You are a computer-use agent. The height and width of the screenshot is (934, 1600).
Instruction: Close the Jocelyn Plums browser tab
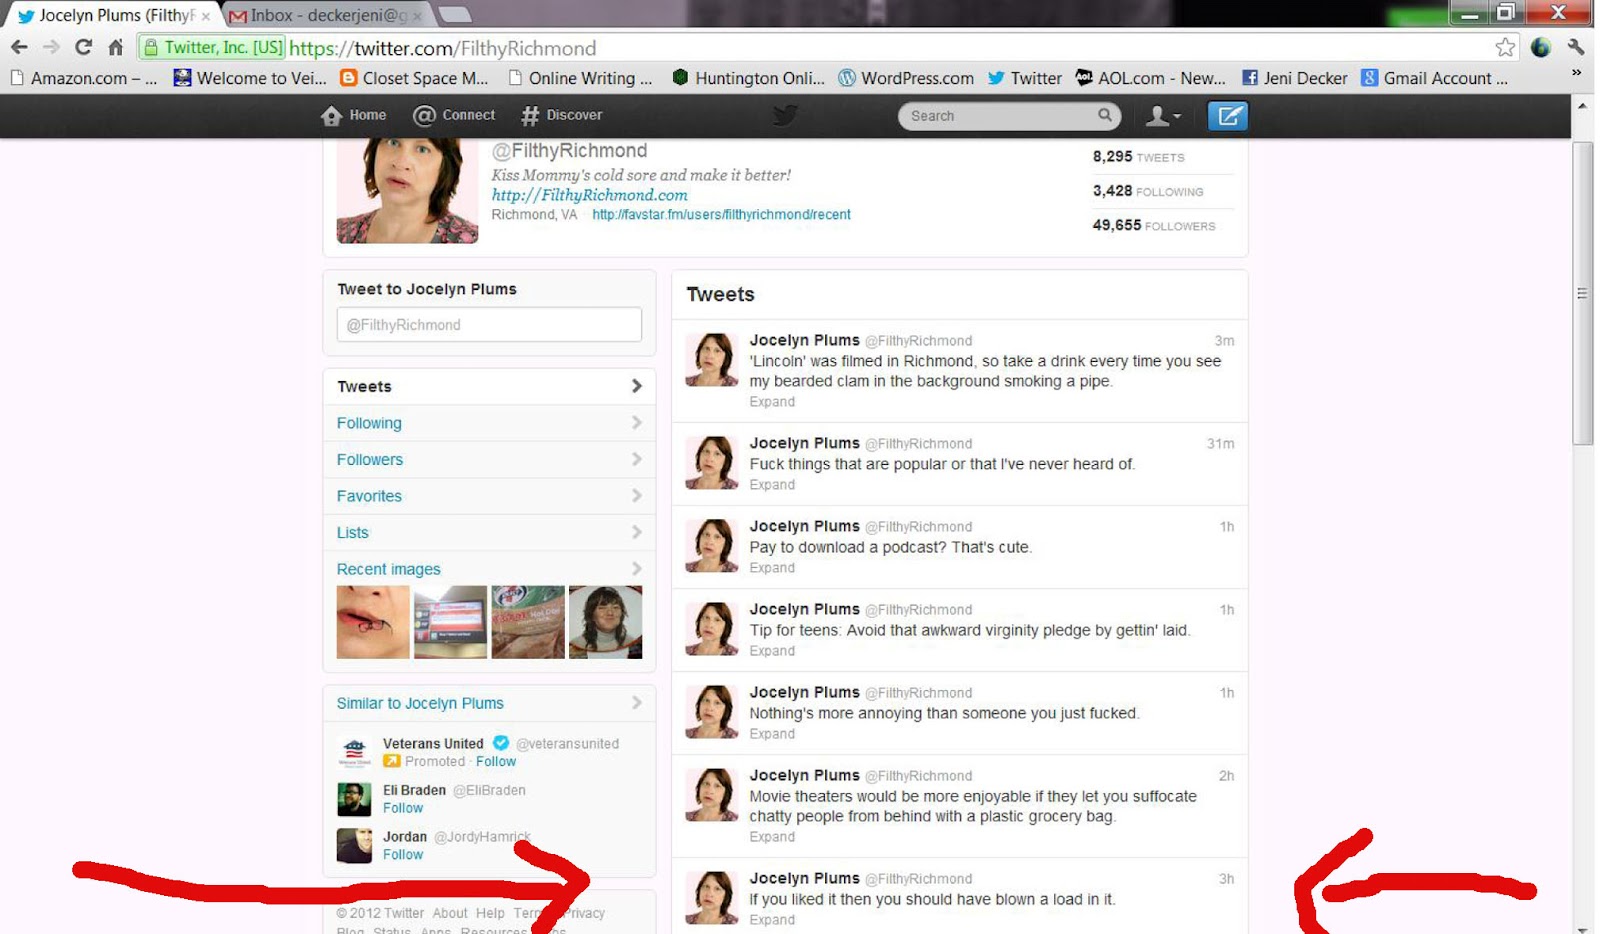(206, 16)
